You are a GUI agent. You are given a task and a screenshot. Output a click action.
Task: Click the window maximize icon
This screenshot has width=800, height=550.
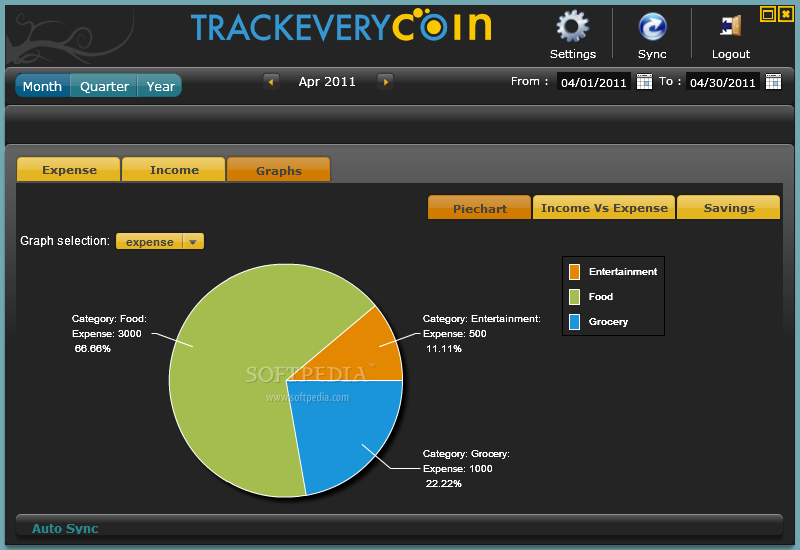767,14
